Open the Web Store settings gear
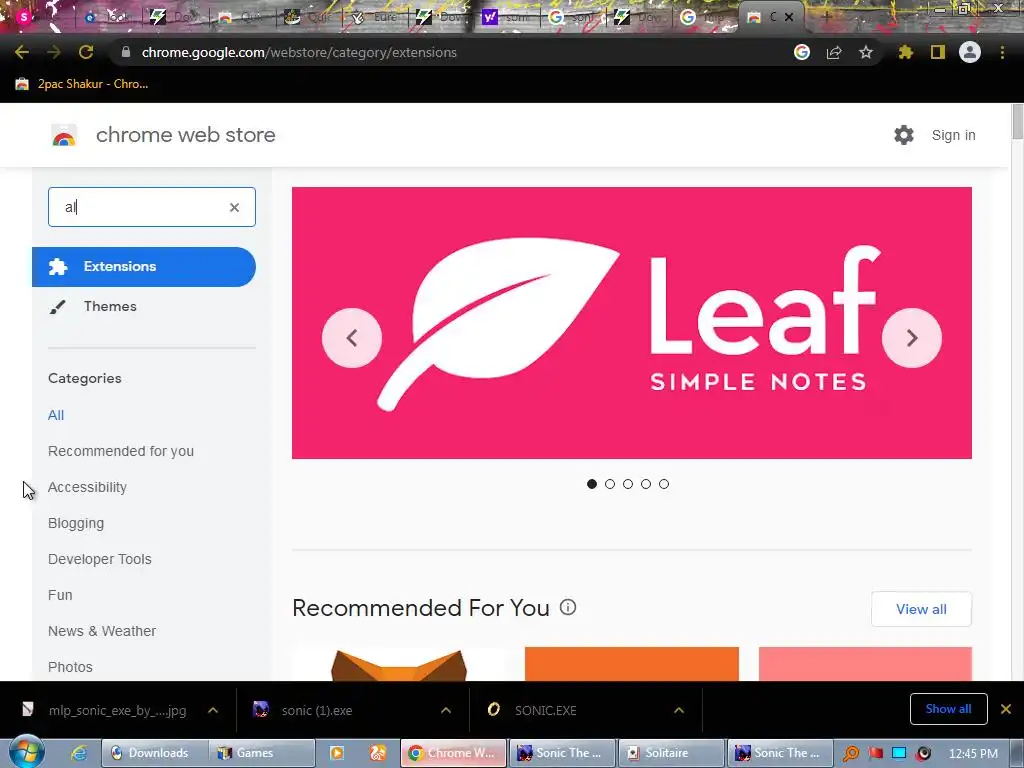This screenshot has height=768, width=1024. point(904,135)
